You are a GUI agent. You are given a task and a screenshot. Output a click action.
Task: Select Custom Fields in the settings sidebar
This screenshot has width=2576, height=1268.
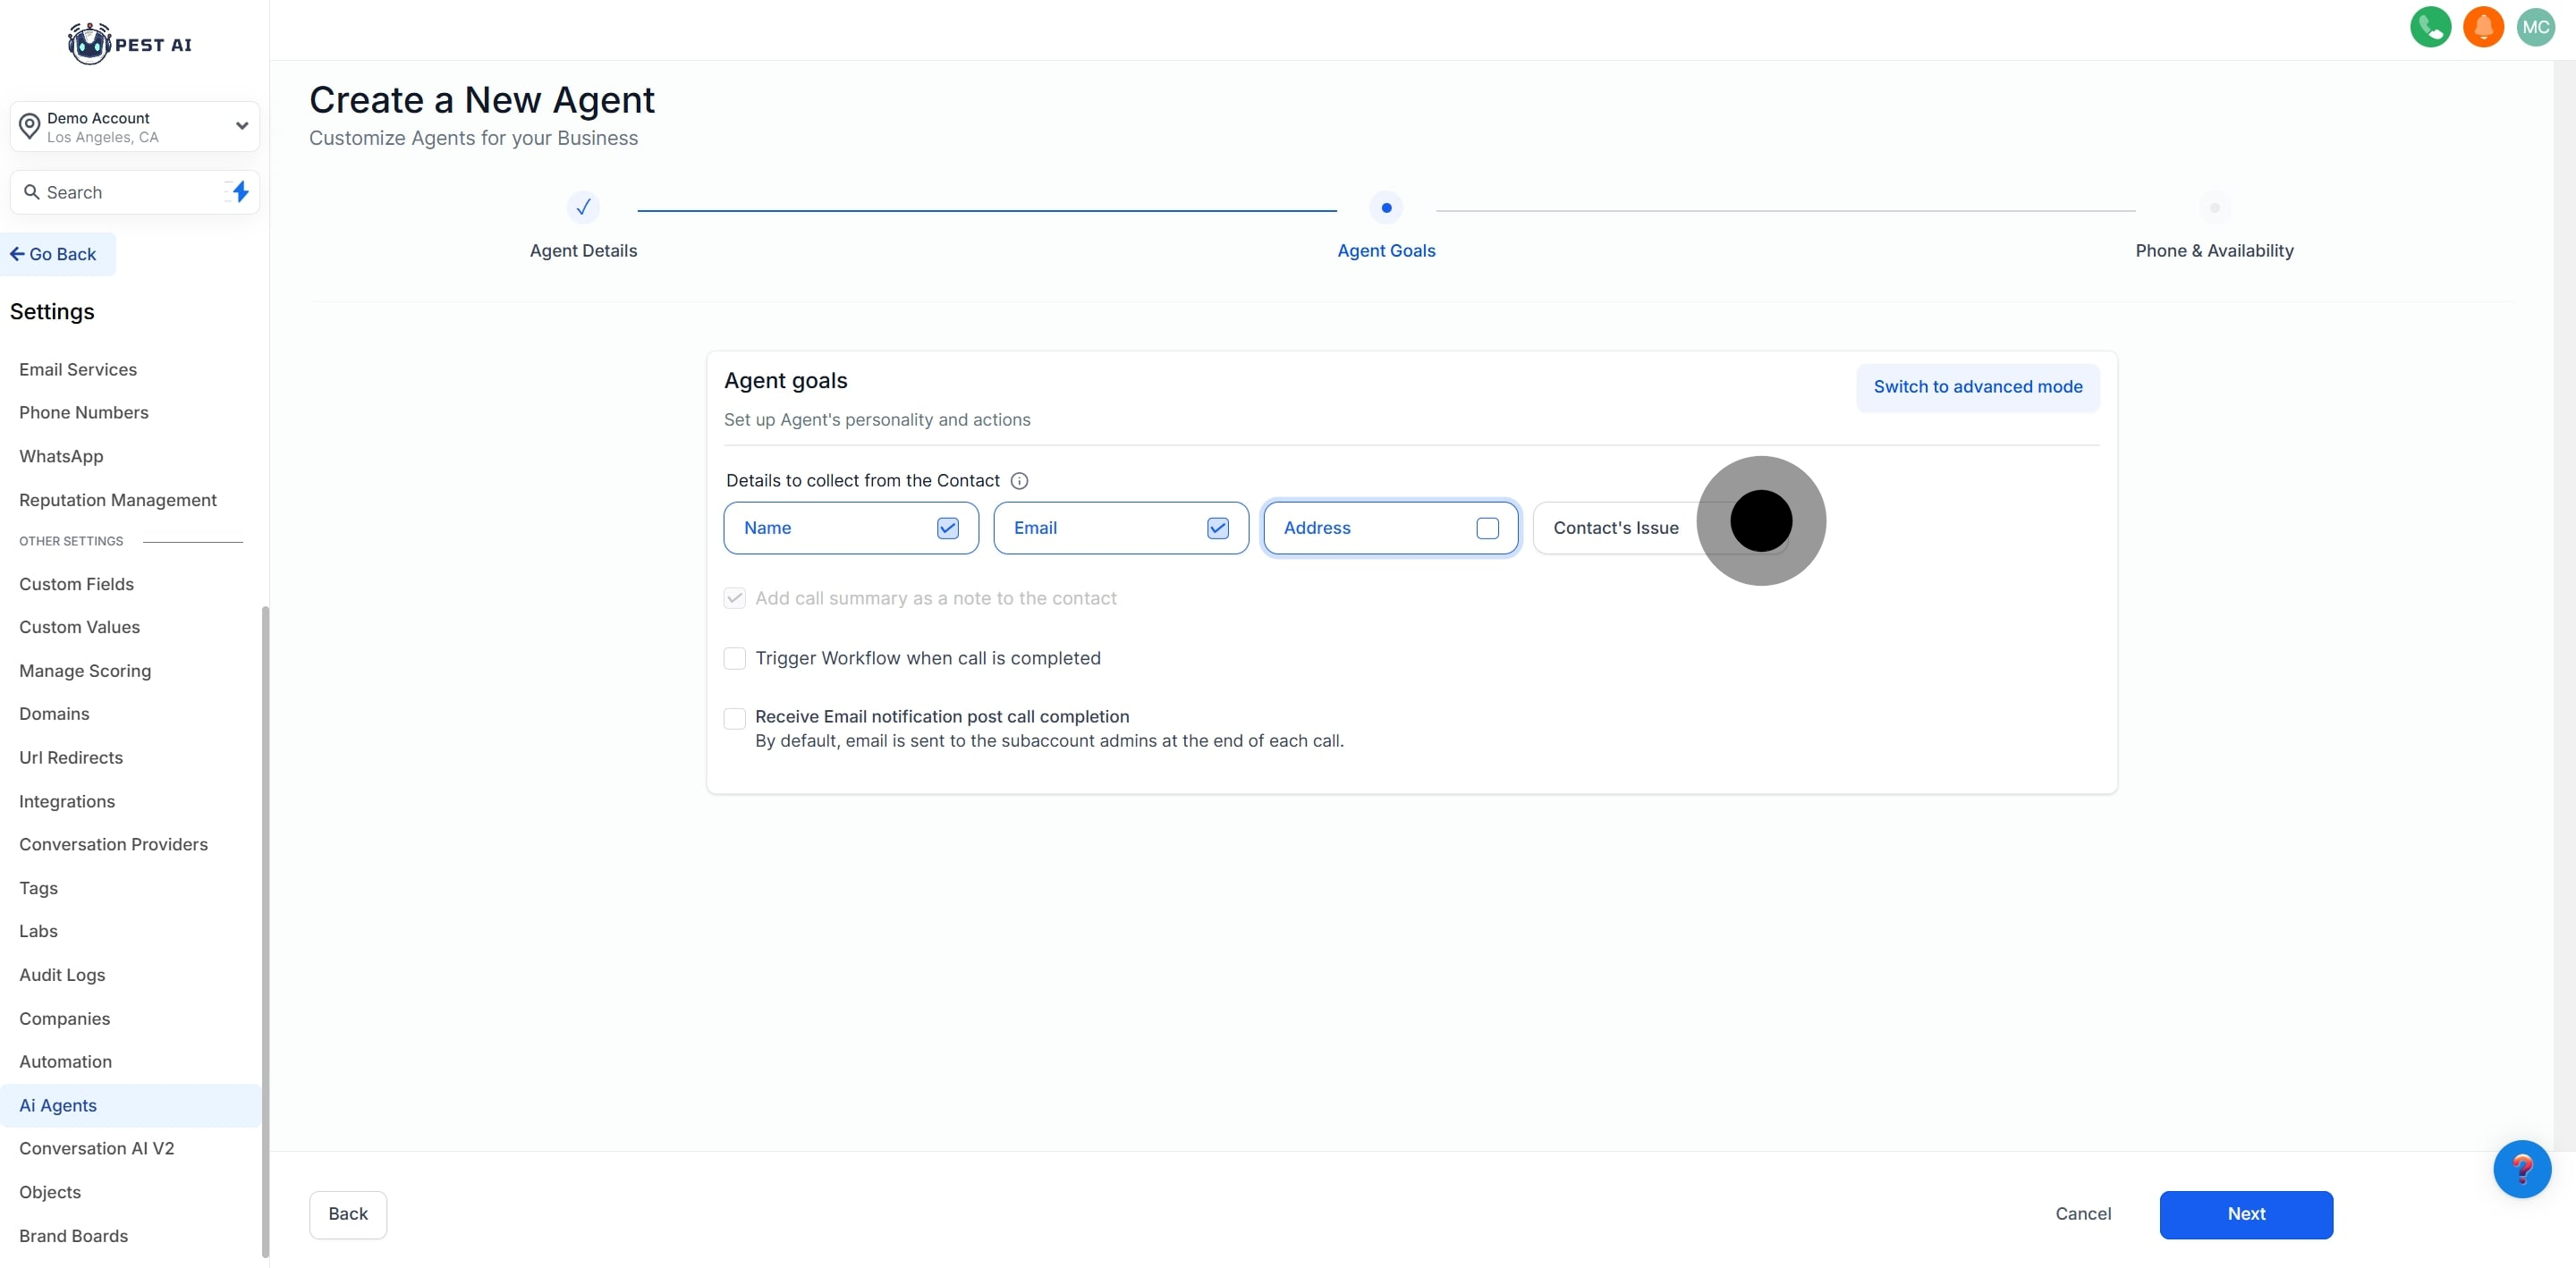point(76,584)
